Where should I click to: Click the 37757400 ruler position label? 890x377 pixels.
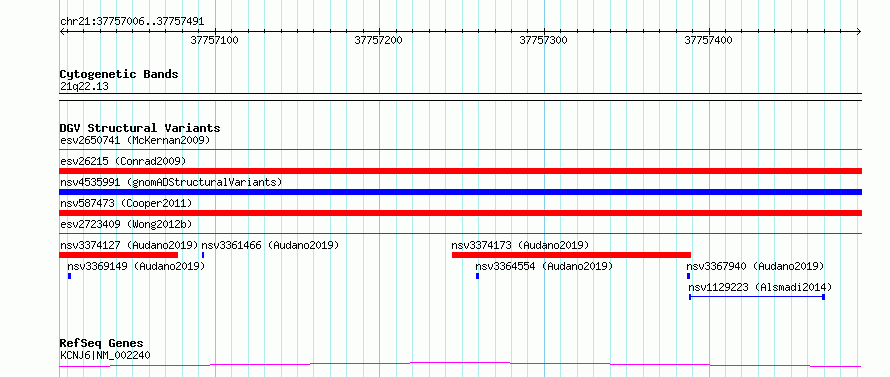click(x=708, y=40)
